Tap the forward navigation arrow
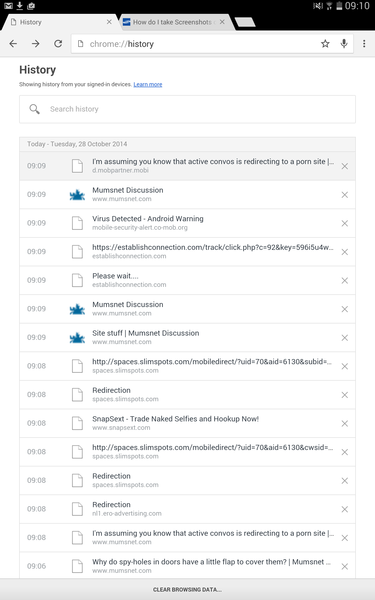 [36, 44]
